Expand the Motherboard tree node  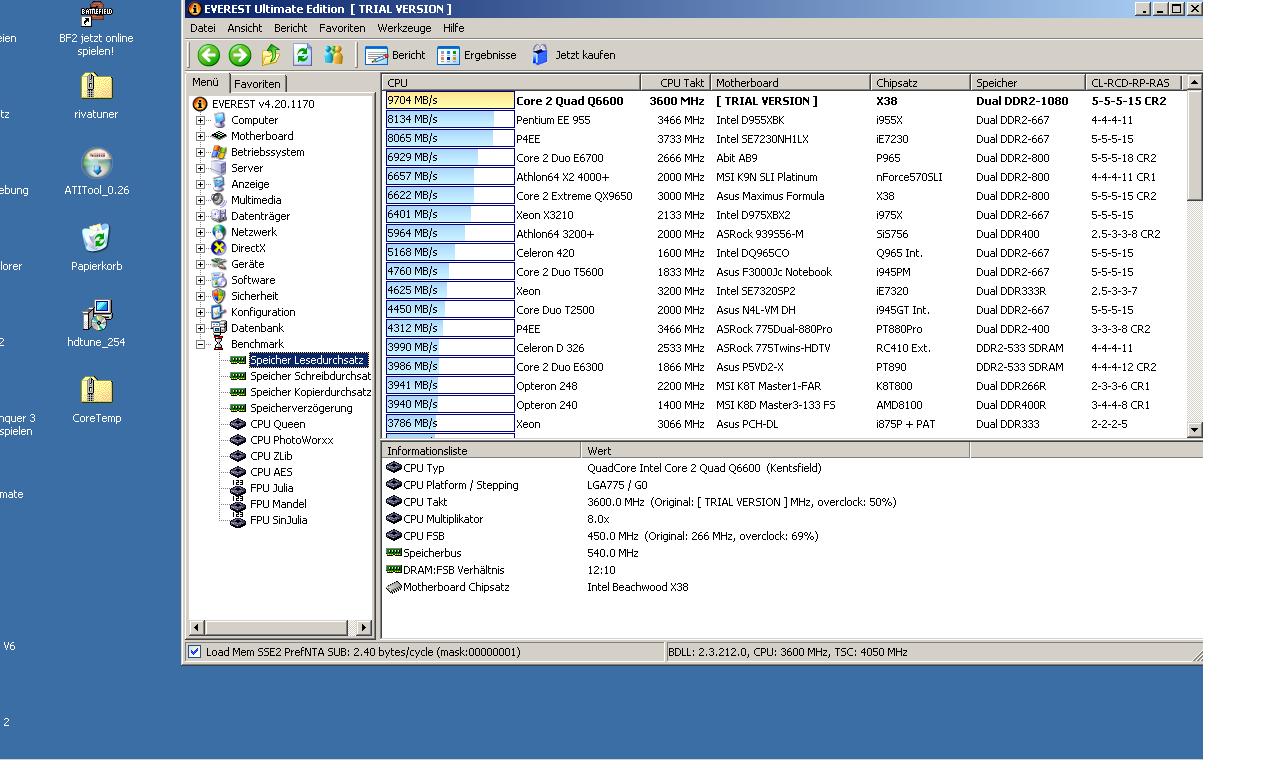[200, 136]
